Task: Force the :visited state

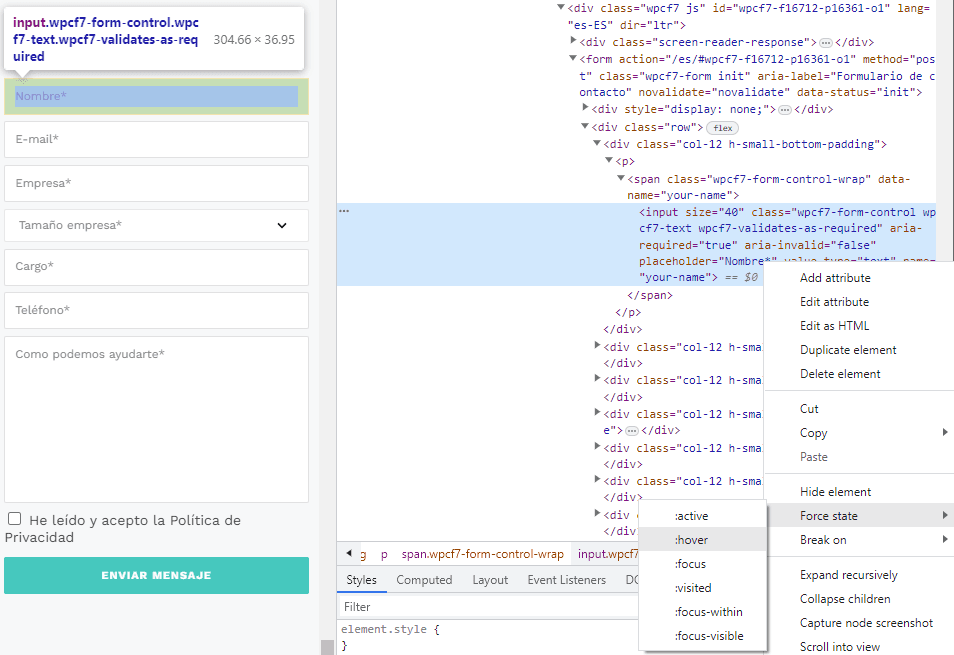Action: 703,588
